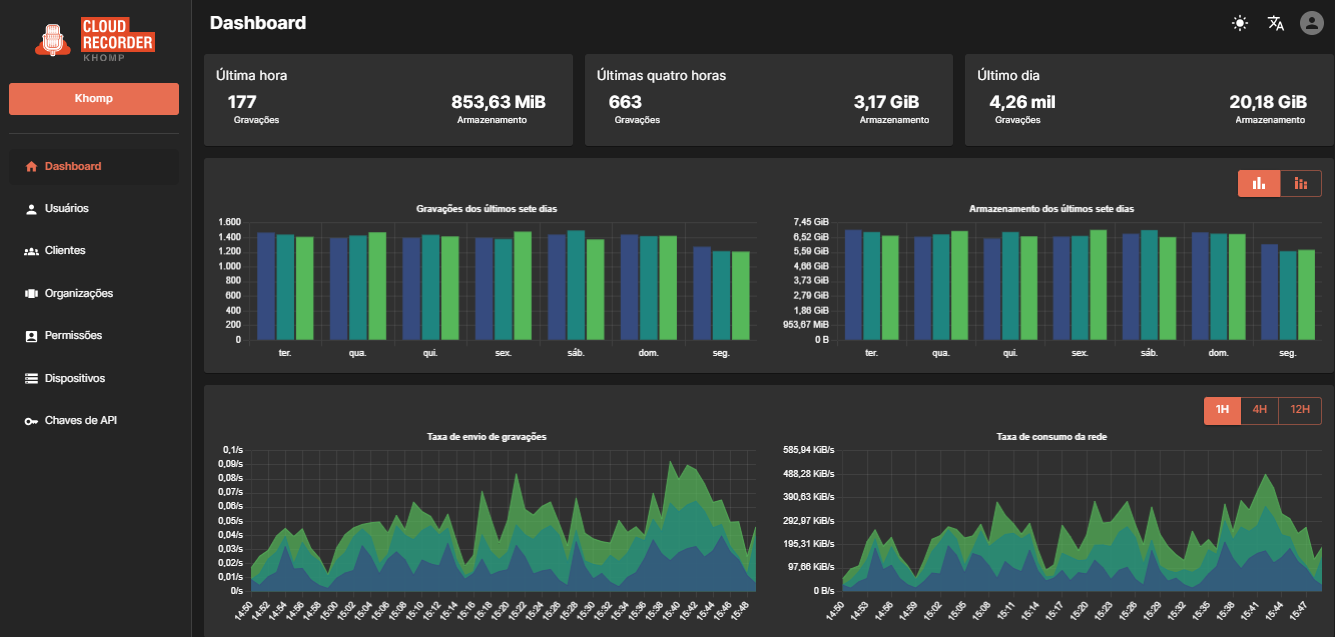1335x637 pixels.
Task: Click the home icon beside Dashboard
Action: click(31, 167)
